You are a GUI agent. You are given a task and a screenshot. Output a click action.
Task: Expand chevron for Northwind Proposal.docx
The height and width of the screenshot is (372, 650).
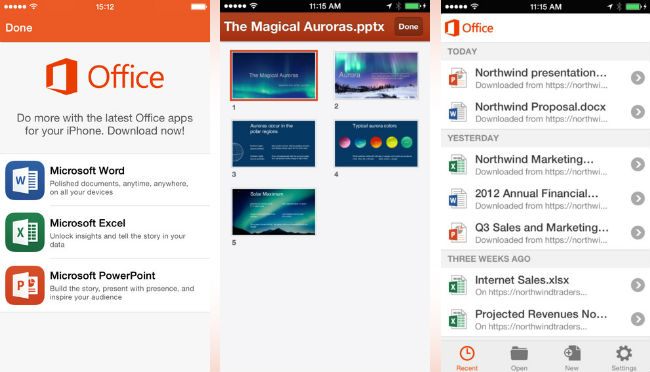point(638,112)
